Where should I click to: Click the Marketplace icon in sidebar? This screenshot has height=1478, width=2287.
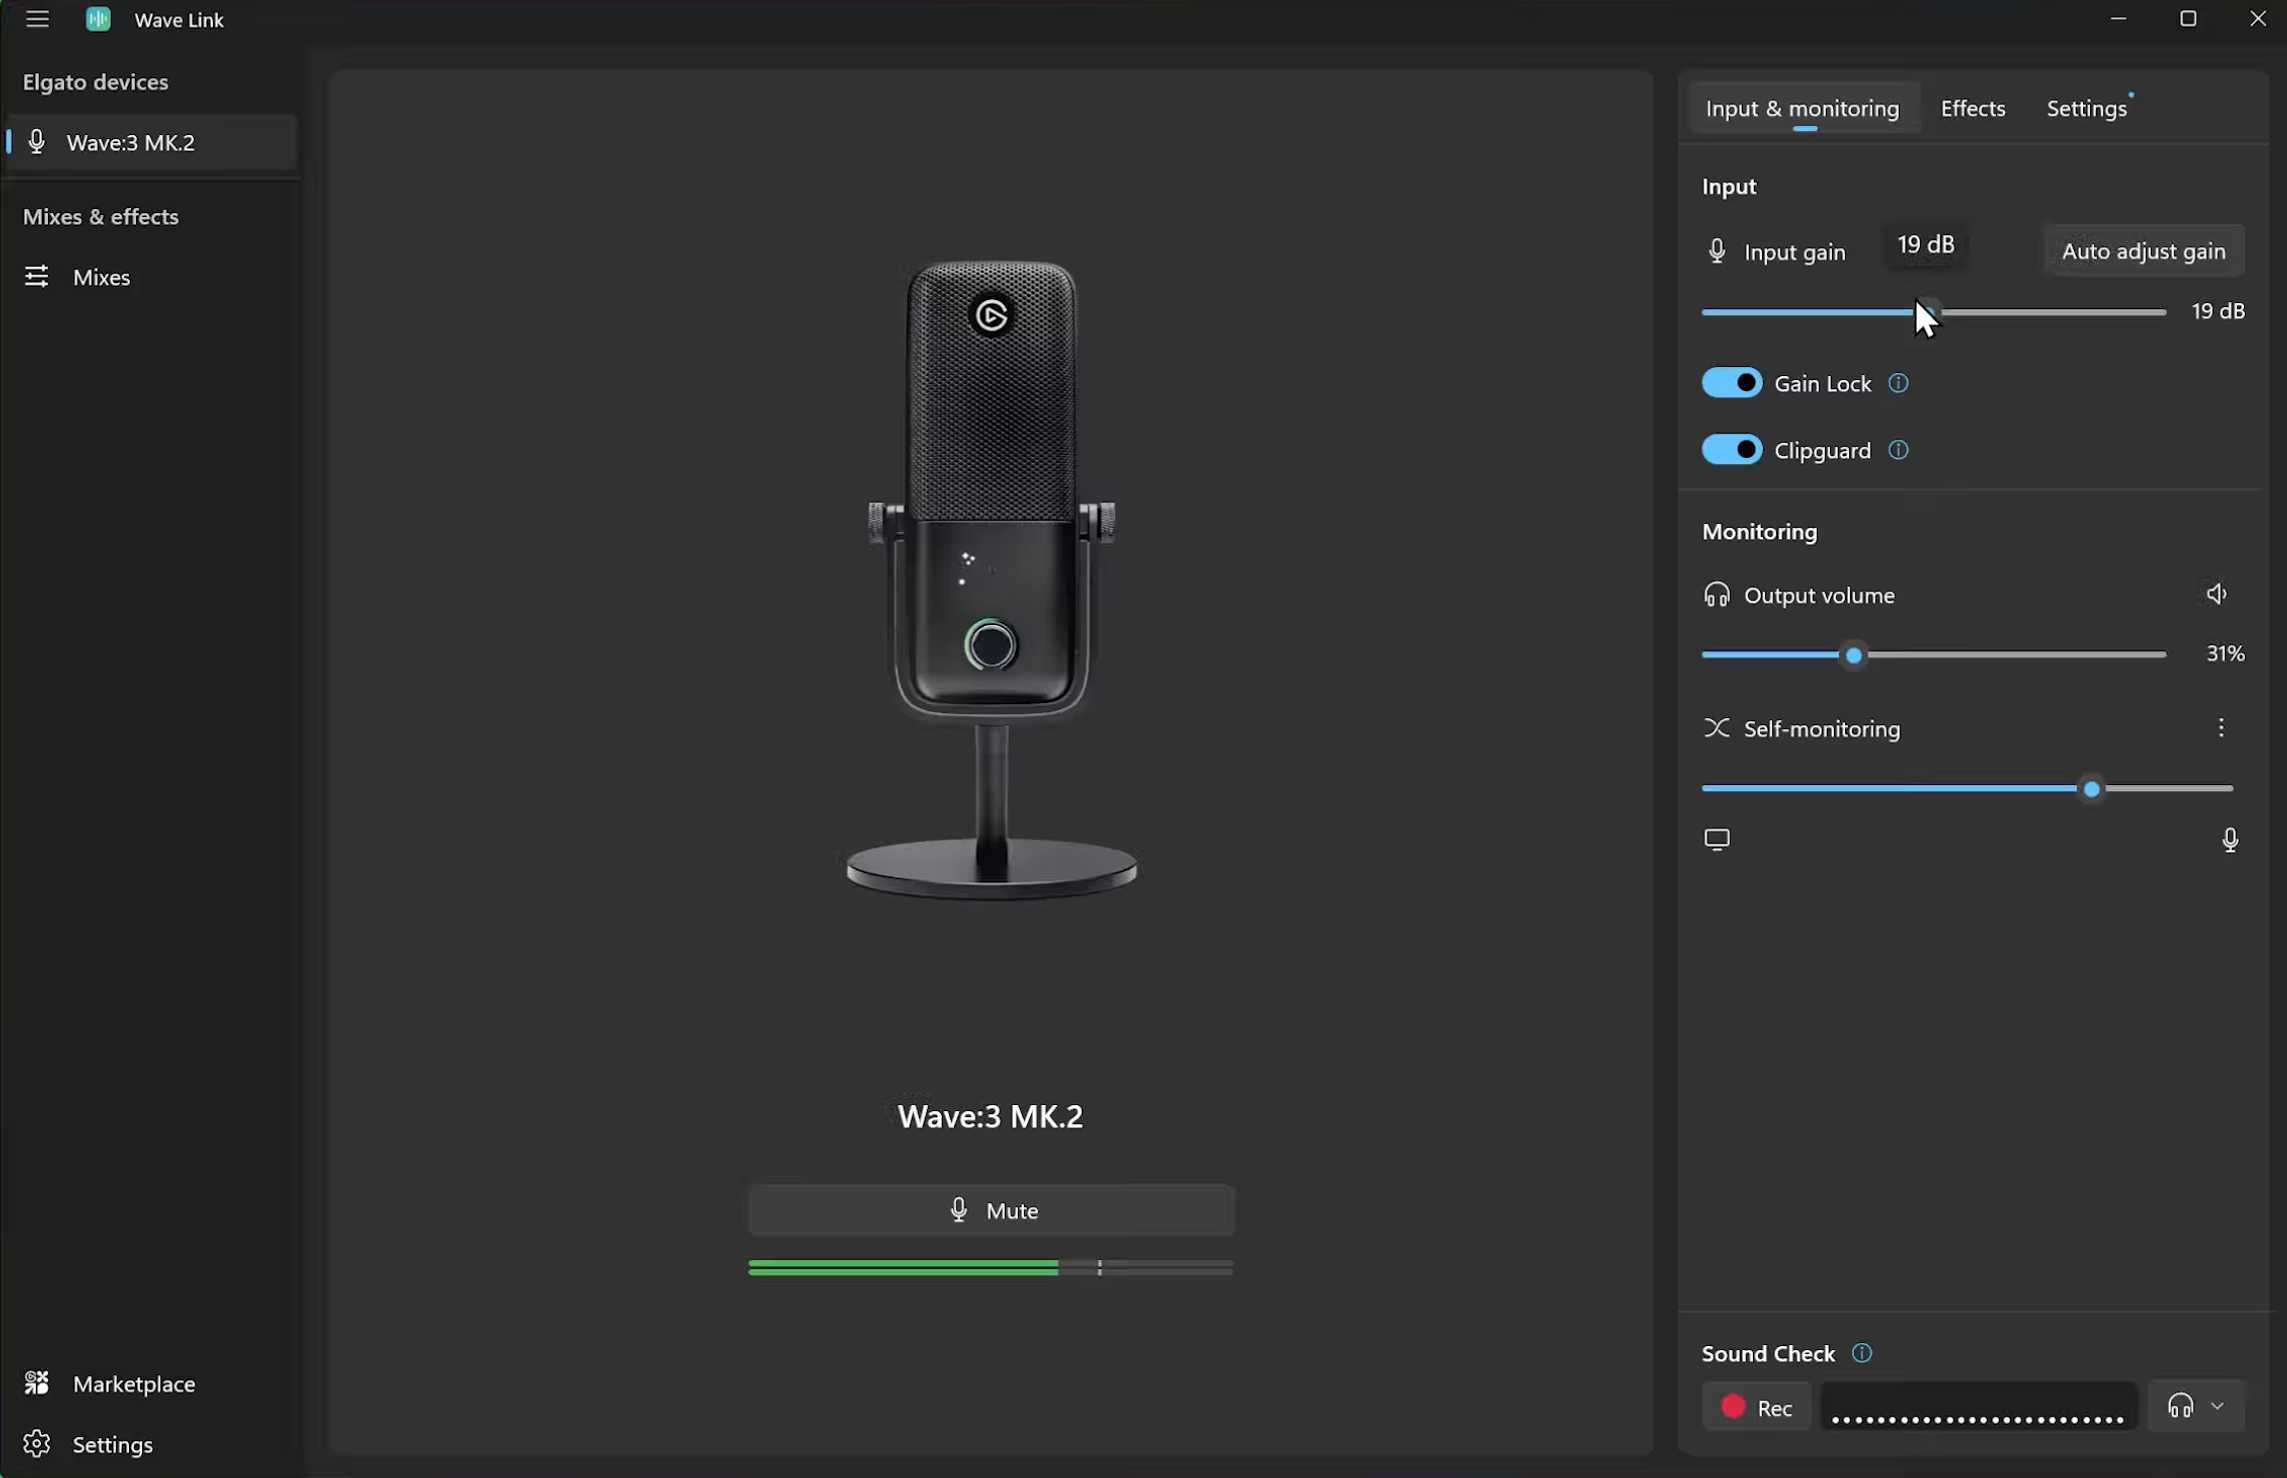tap(36, 1383)
